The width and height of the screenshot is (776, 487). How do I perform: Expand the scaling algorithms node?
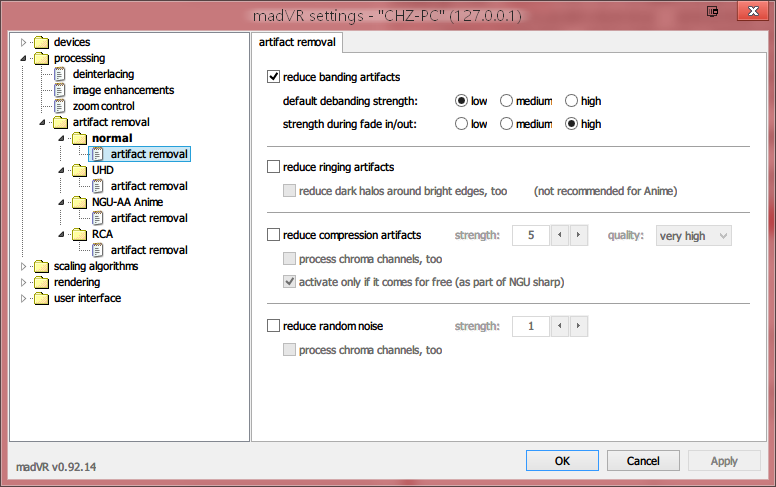point(23,266)
